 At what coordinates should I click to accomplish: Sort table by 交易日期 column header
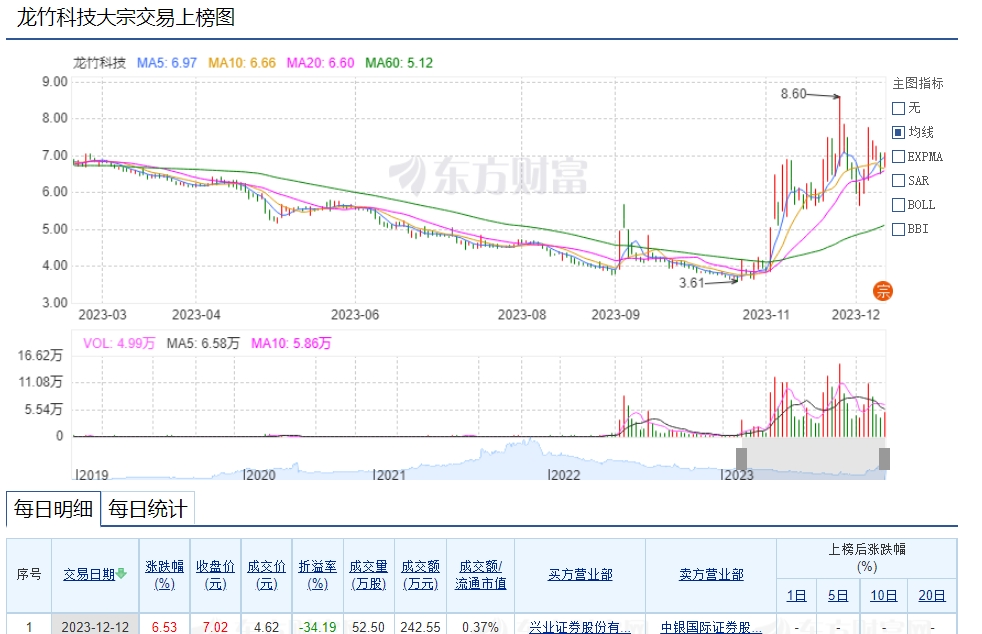[x=89, y=574]
